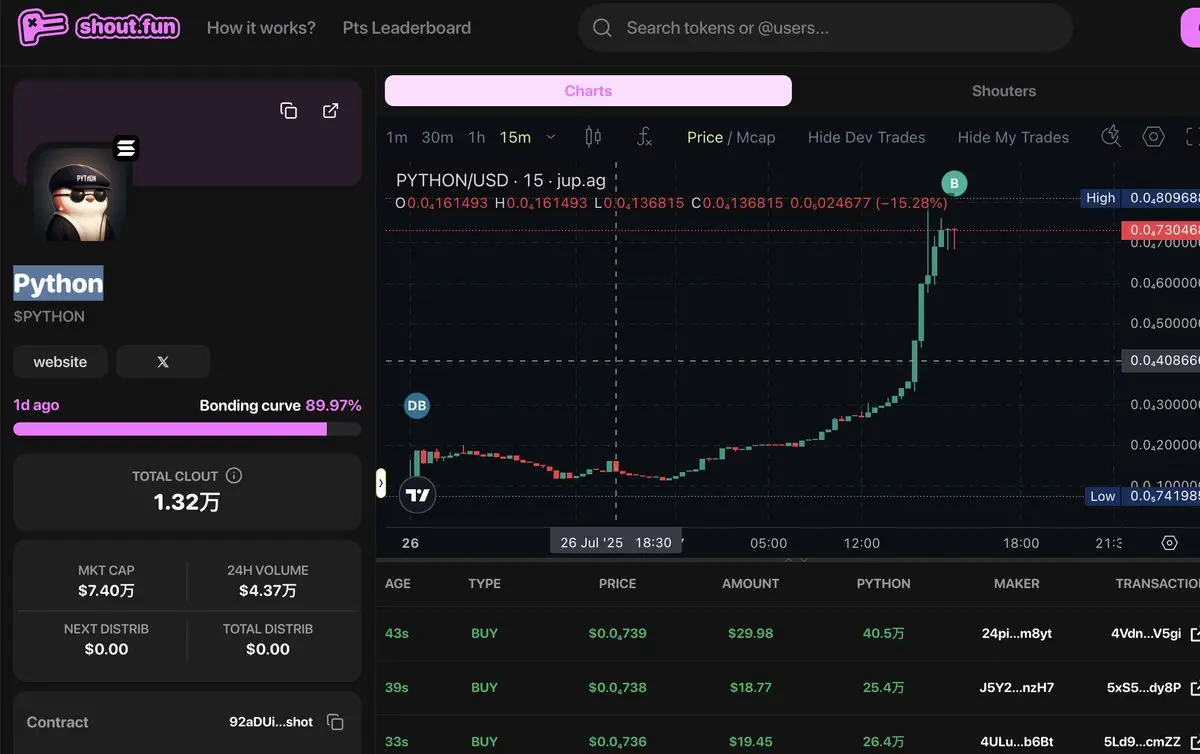Screen dimensions: 1200x754
Task: Expand the timeframe dropdown chevron
Action: click(x=550, y=137)
